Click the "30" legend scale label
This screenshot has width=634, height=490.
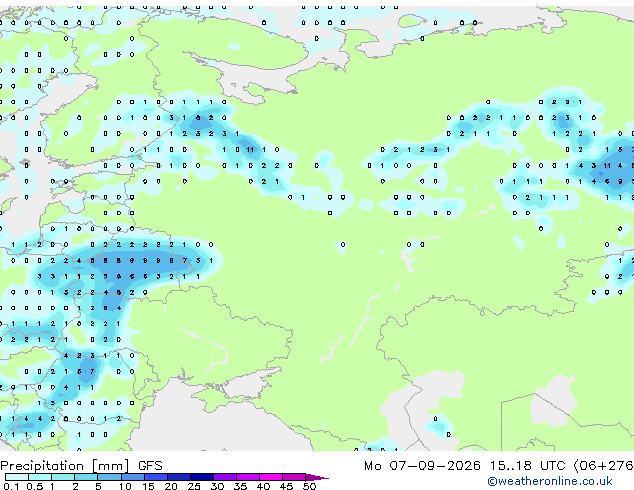(218, 486)
